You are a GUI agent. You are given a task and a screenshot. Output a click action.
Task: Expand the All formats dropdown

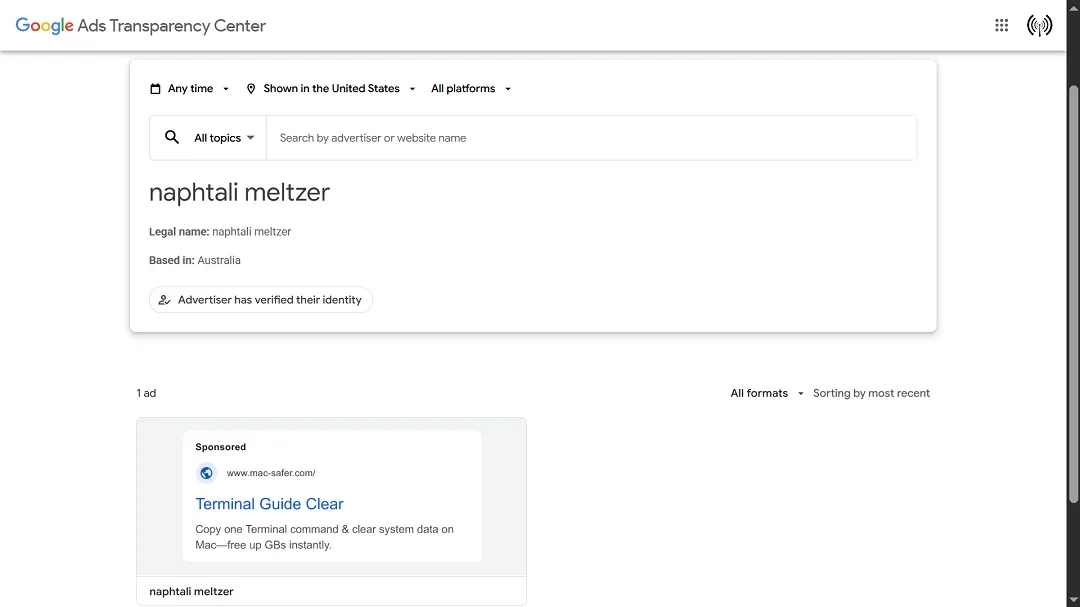pos(767,393)
